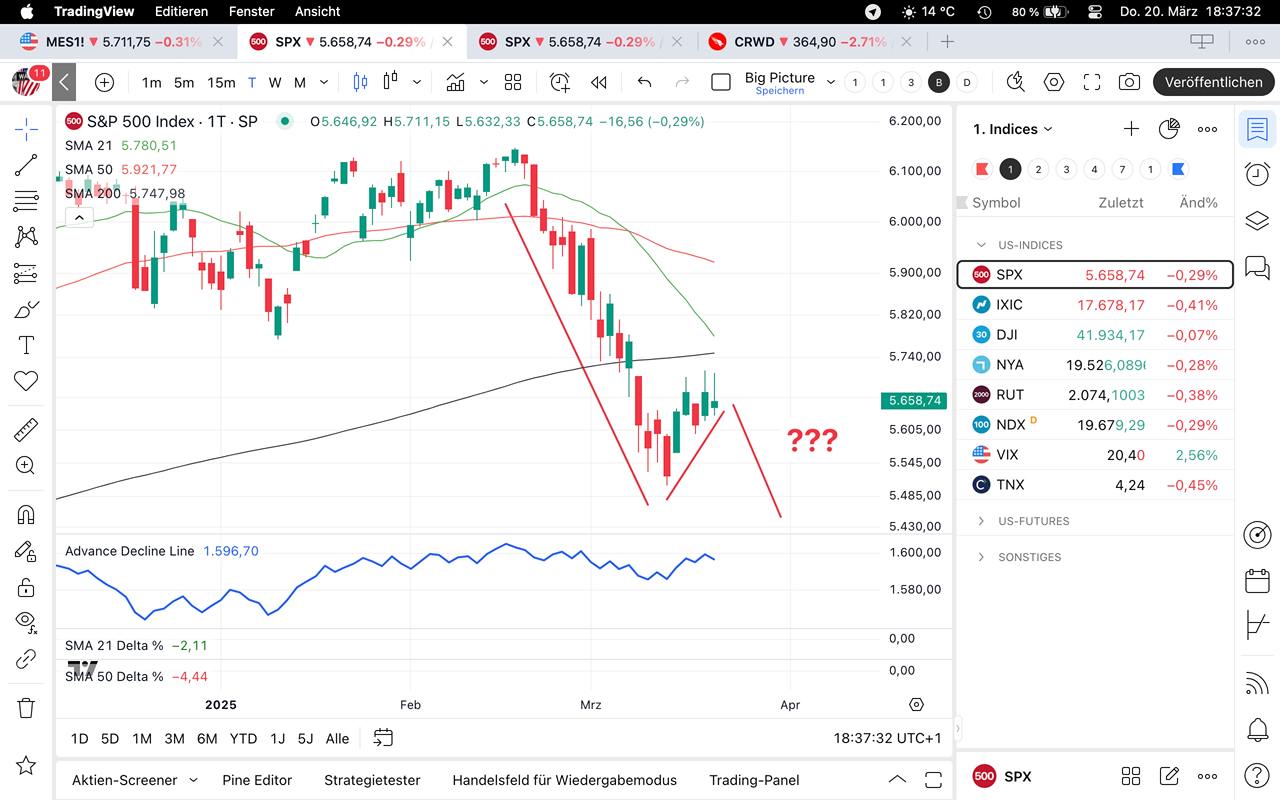The width and height of the screenshot is (1280, 800).
Task: Open the Pine Editor tab
Action: tap(257, 780)
